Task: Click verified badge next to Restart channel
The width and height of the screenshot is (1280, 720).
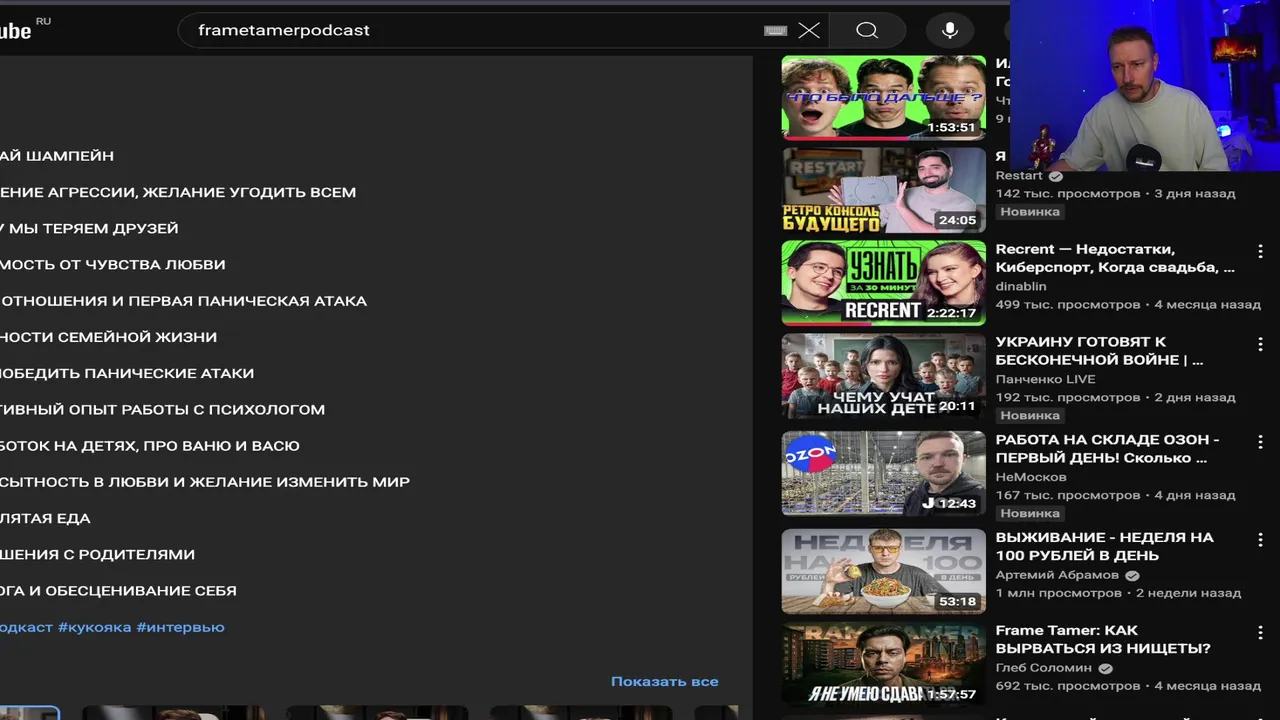Action: pyautogui.click(x=1055, y=176)
